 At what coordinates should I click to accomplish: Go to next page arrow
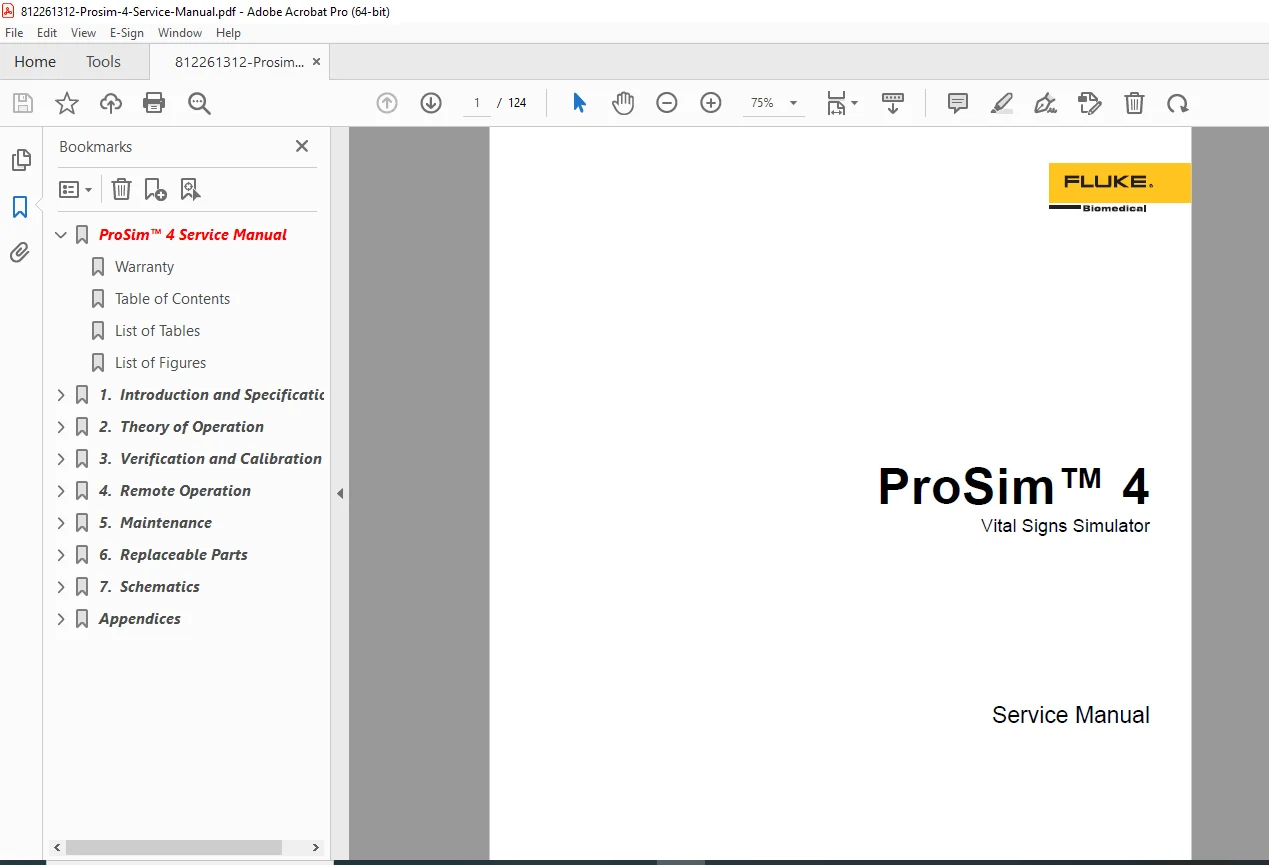[431, 103]
